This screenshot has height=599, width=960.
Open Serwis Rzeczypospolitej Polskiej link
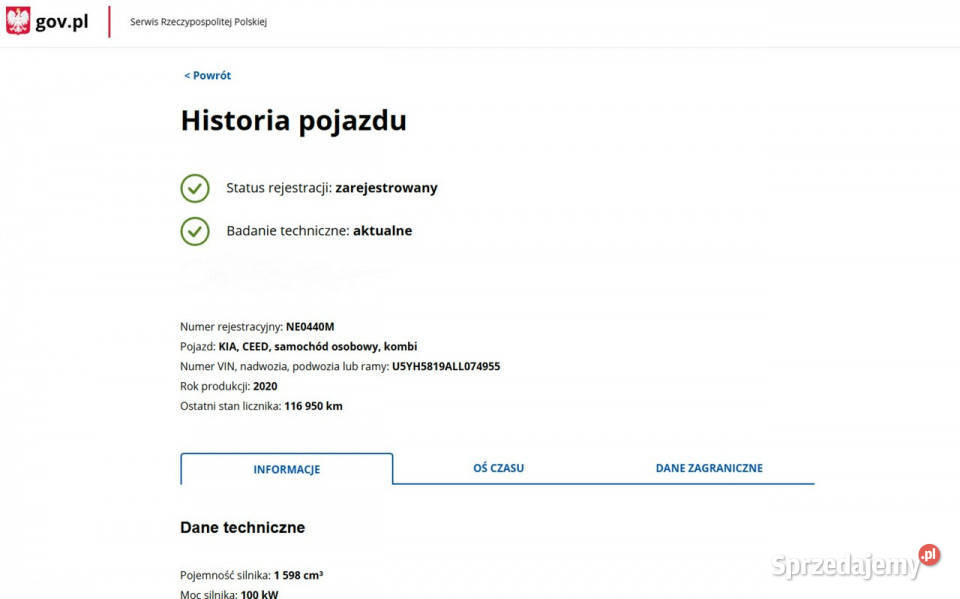point(197,20)
